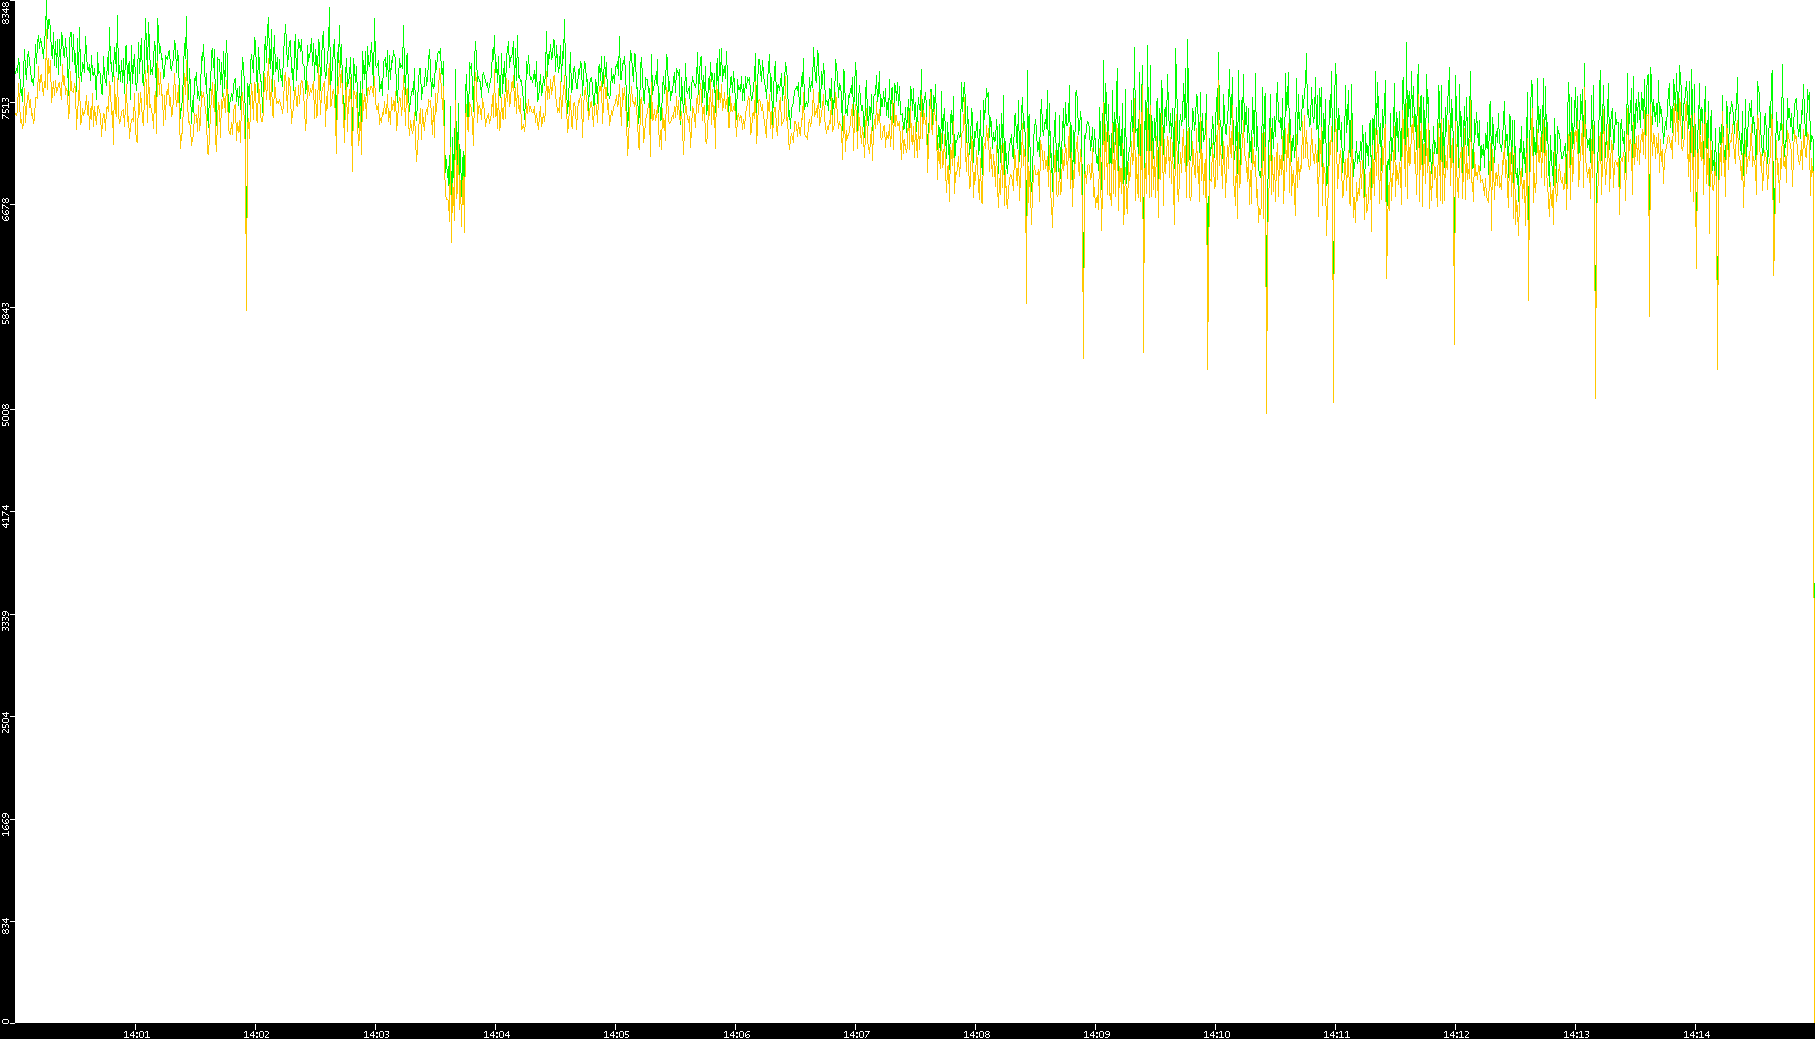
Task: Select the 5008 y-axis label
Action: [x=6, y=415]
